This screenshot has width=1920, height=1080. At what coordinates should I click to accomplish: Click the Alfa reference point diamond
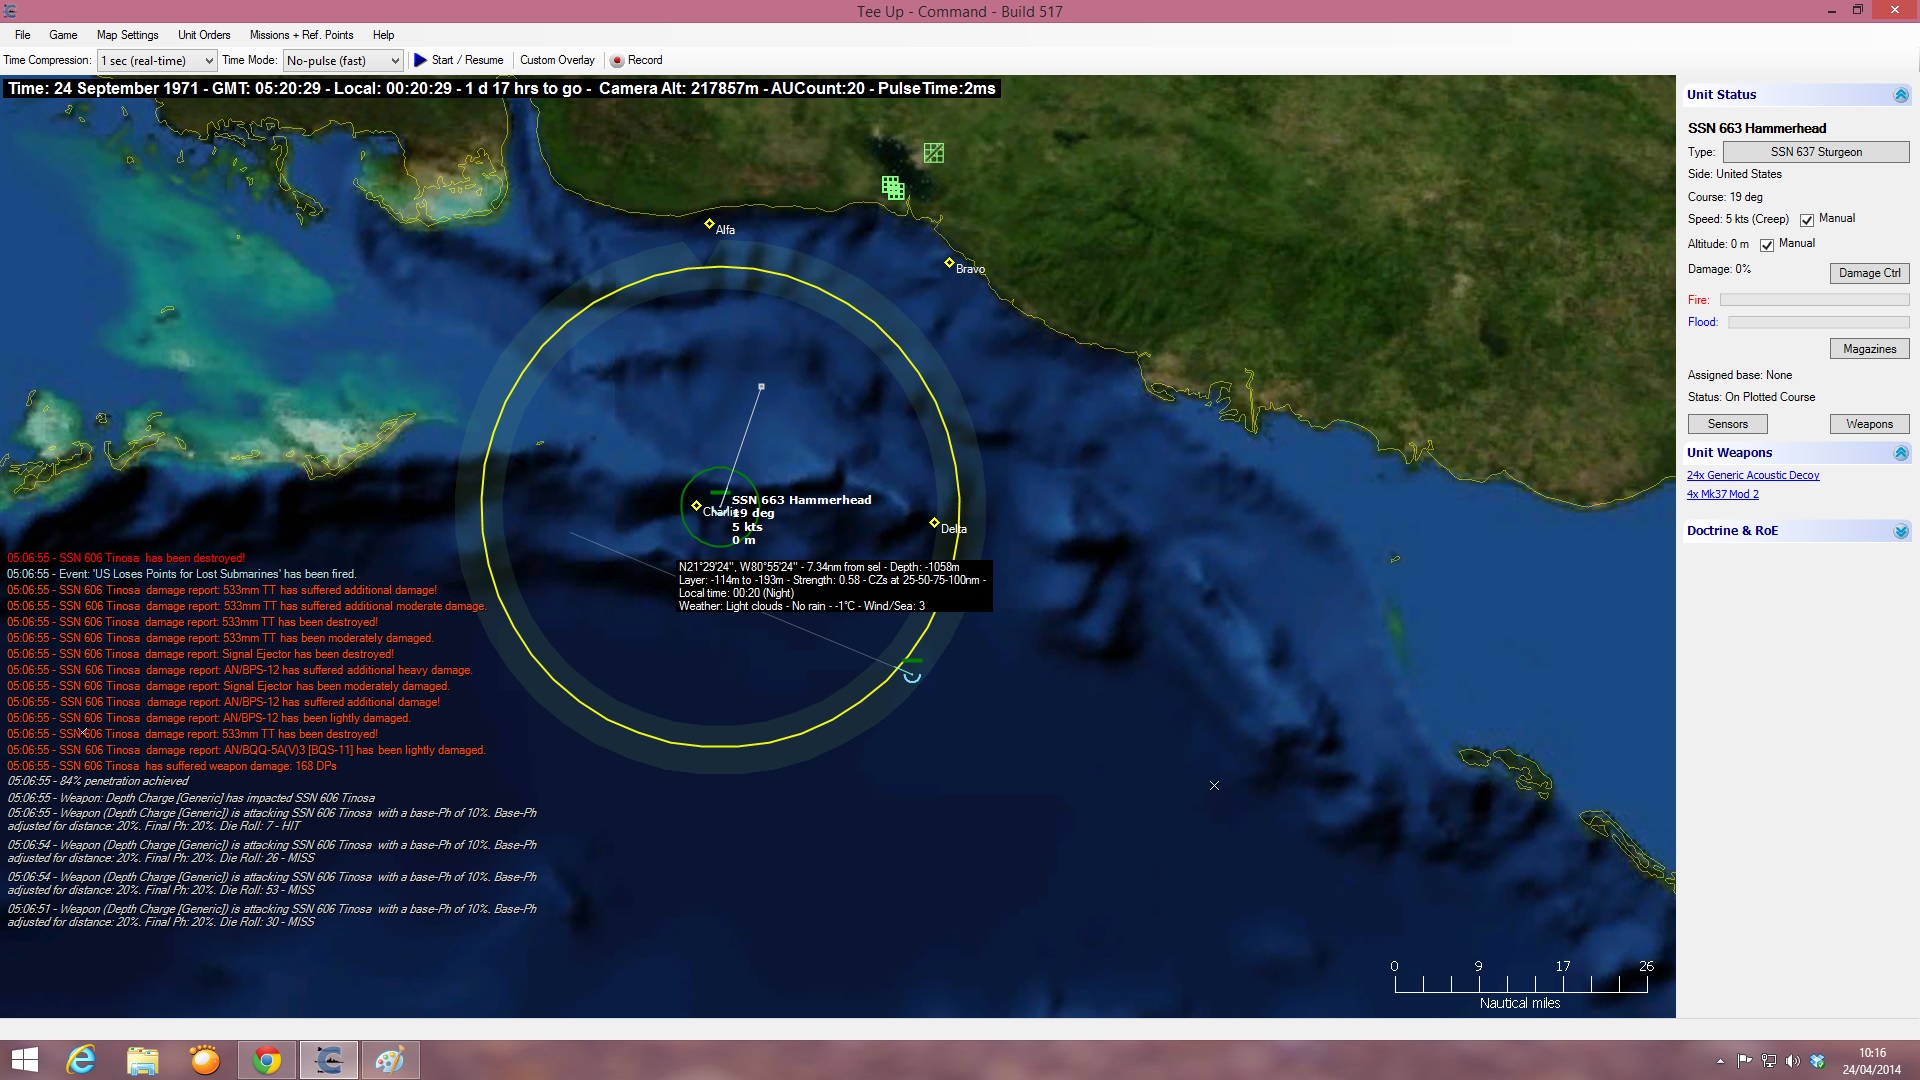709,224
